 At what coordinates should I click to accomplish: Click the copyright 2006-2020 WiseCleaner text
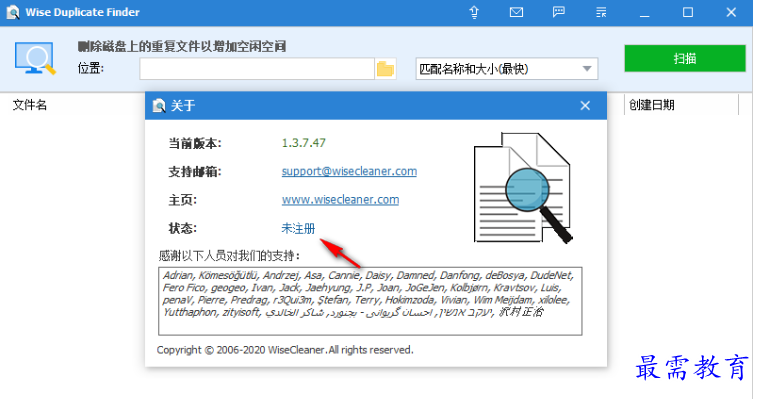pos(285,350)
